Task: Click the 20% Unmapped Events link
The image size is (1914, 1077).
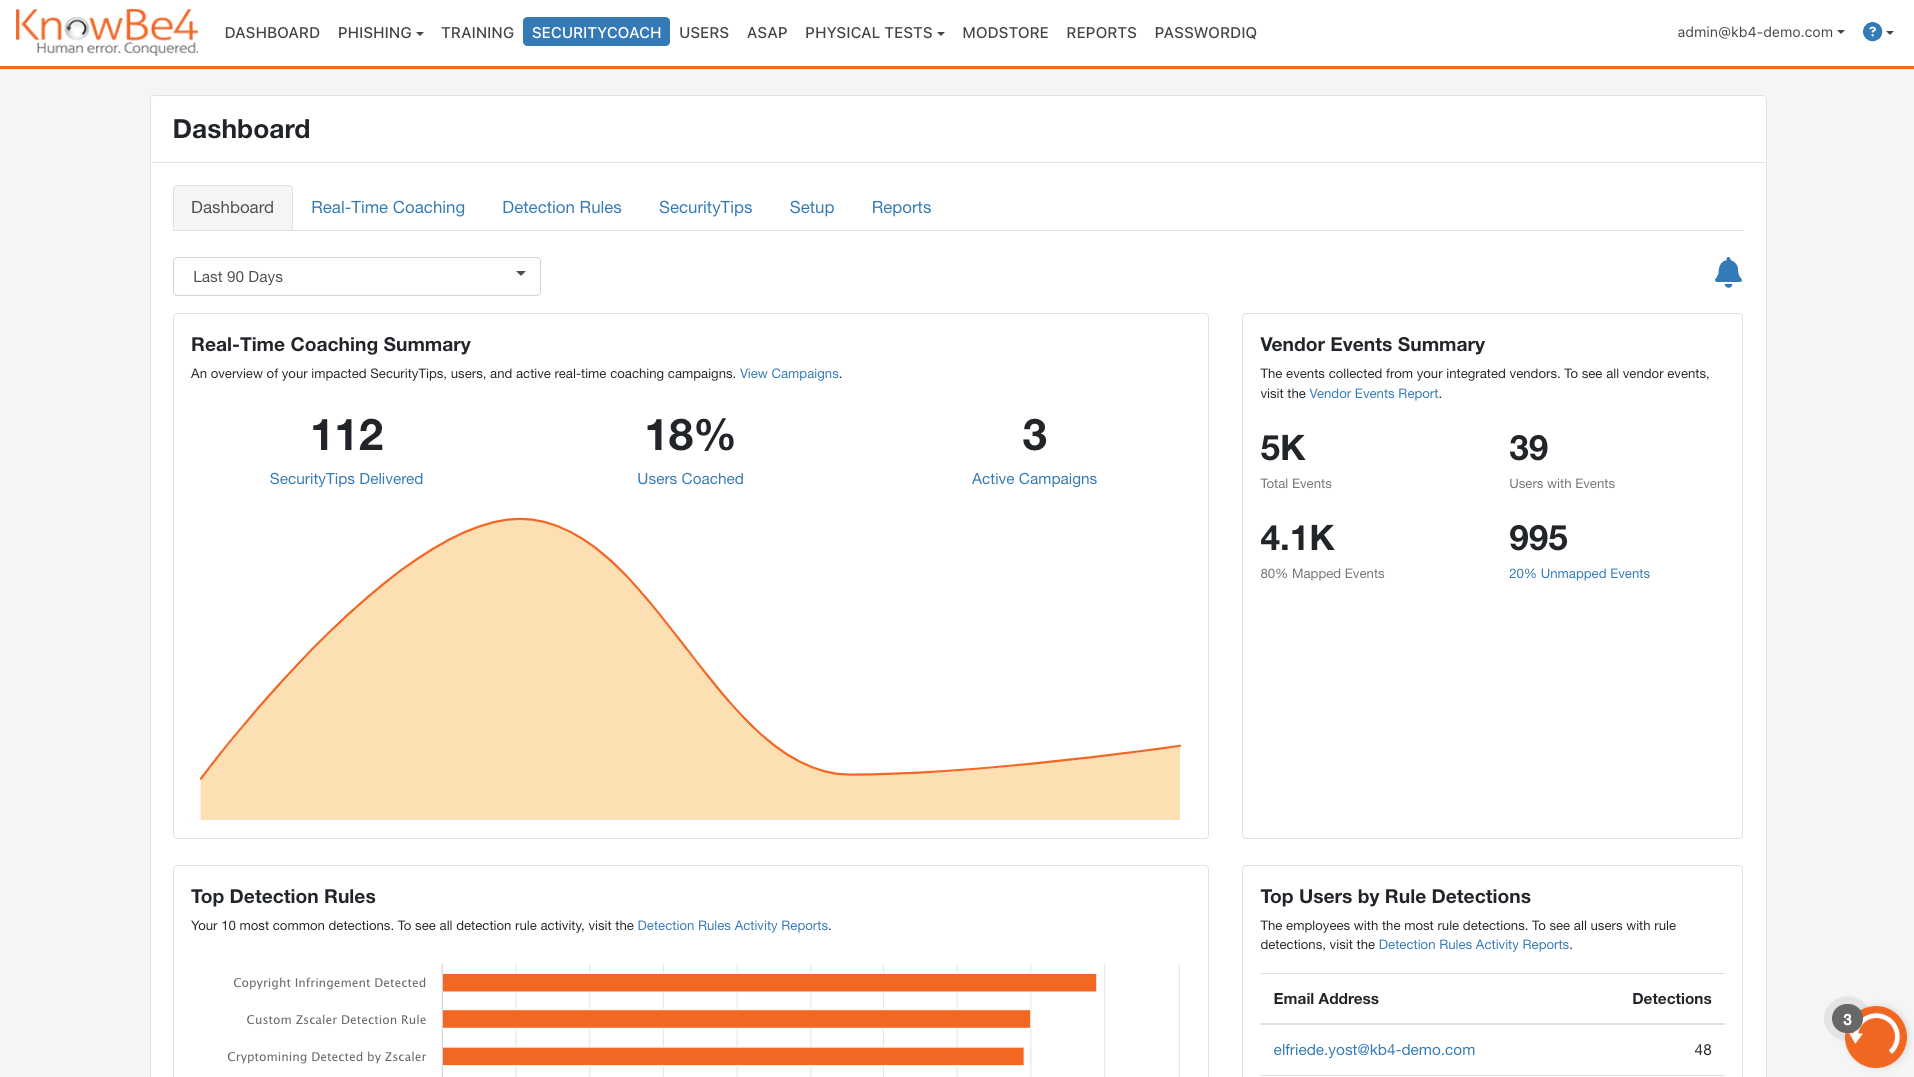Action: 1579,573
